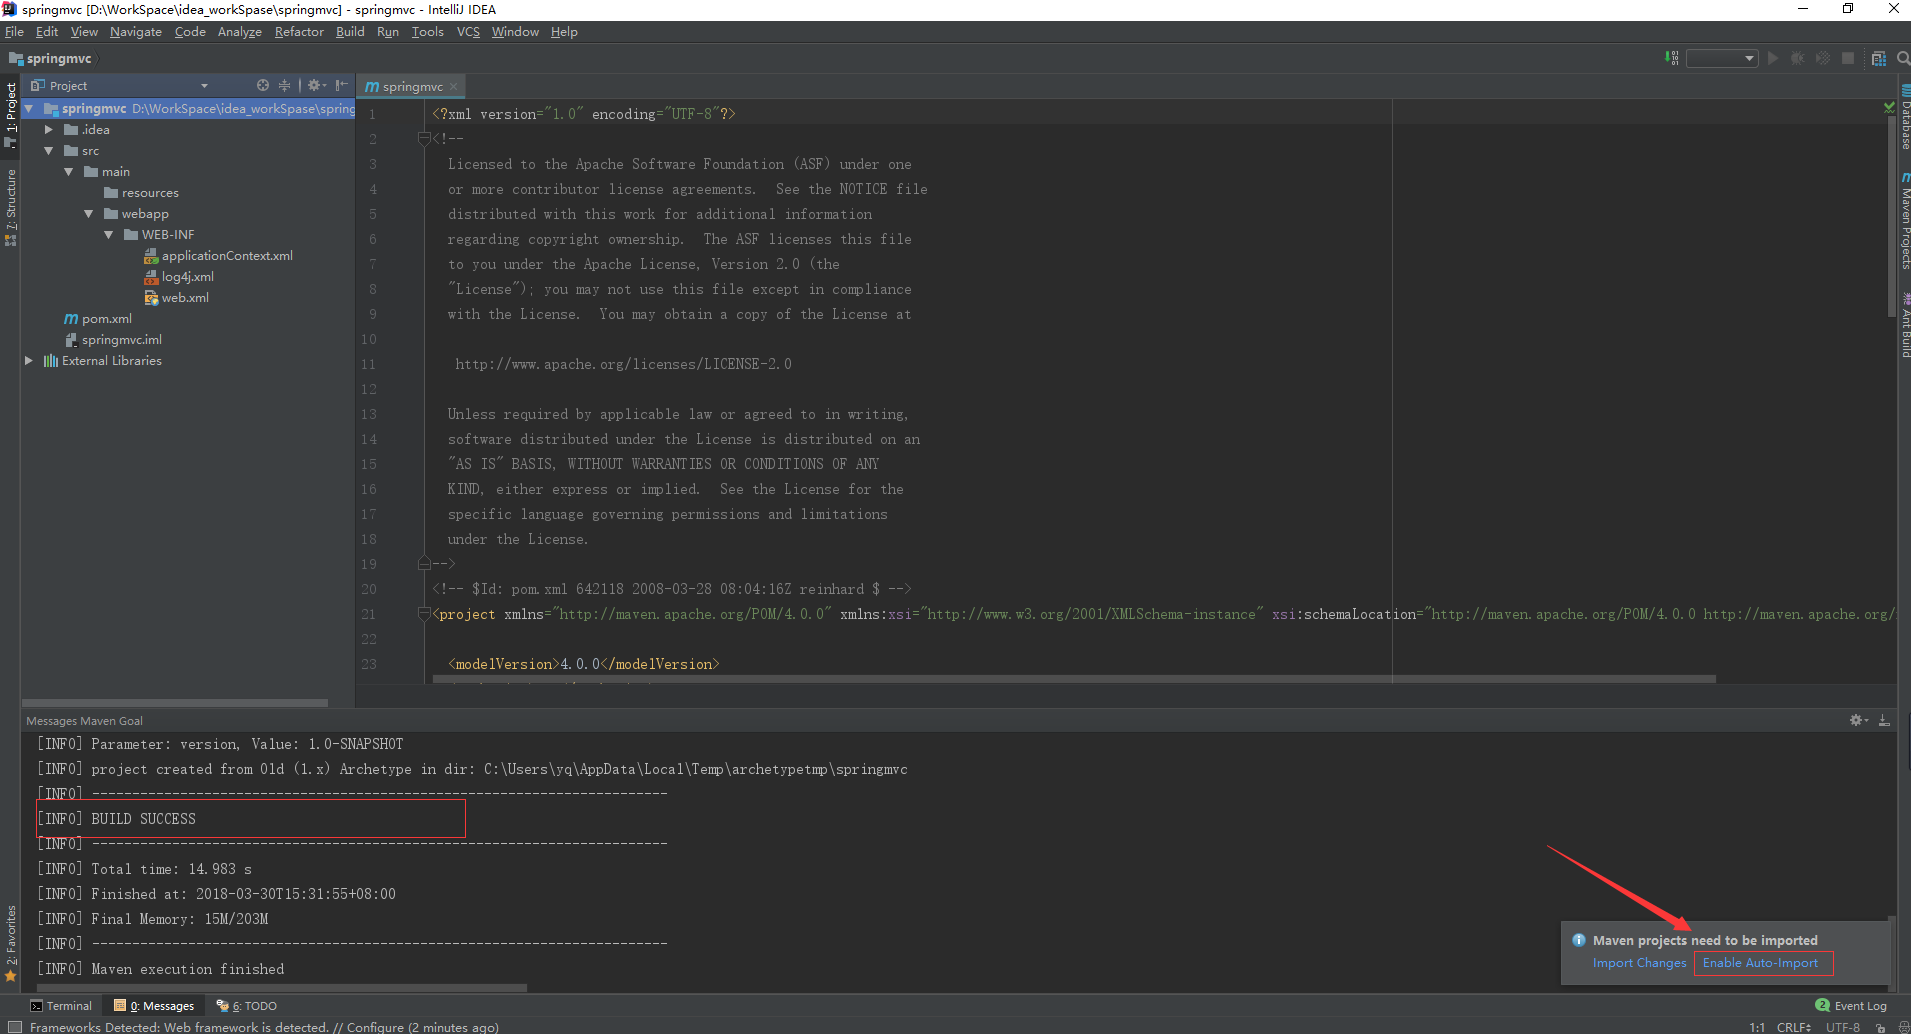
Task: Collapse the WEB-INF folder
Action: pyautogui.click(x=108, y=234)
